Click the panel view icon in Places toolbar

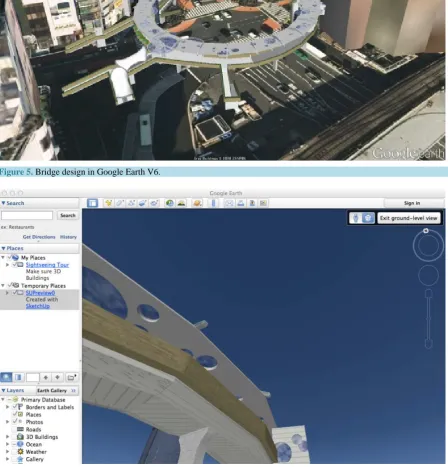[18, 377]
